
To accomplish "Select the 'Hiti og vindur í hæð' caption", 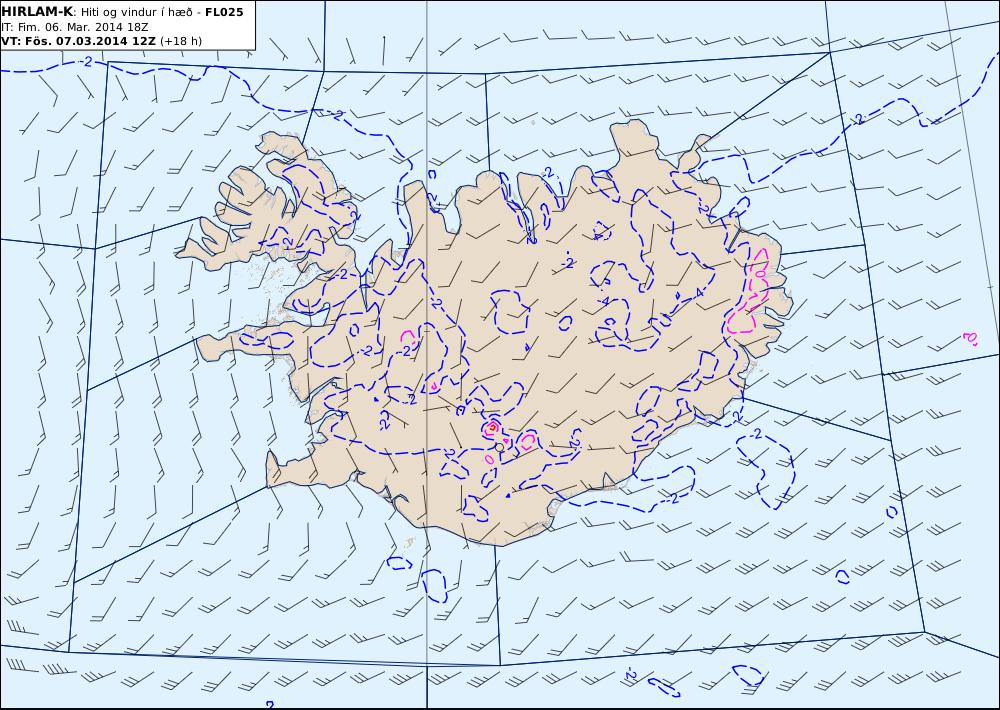I will coord(137,12).
